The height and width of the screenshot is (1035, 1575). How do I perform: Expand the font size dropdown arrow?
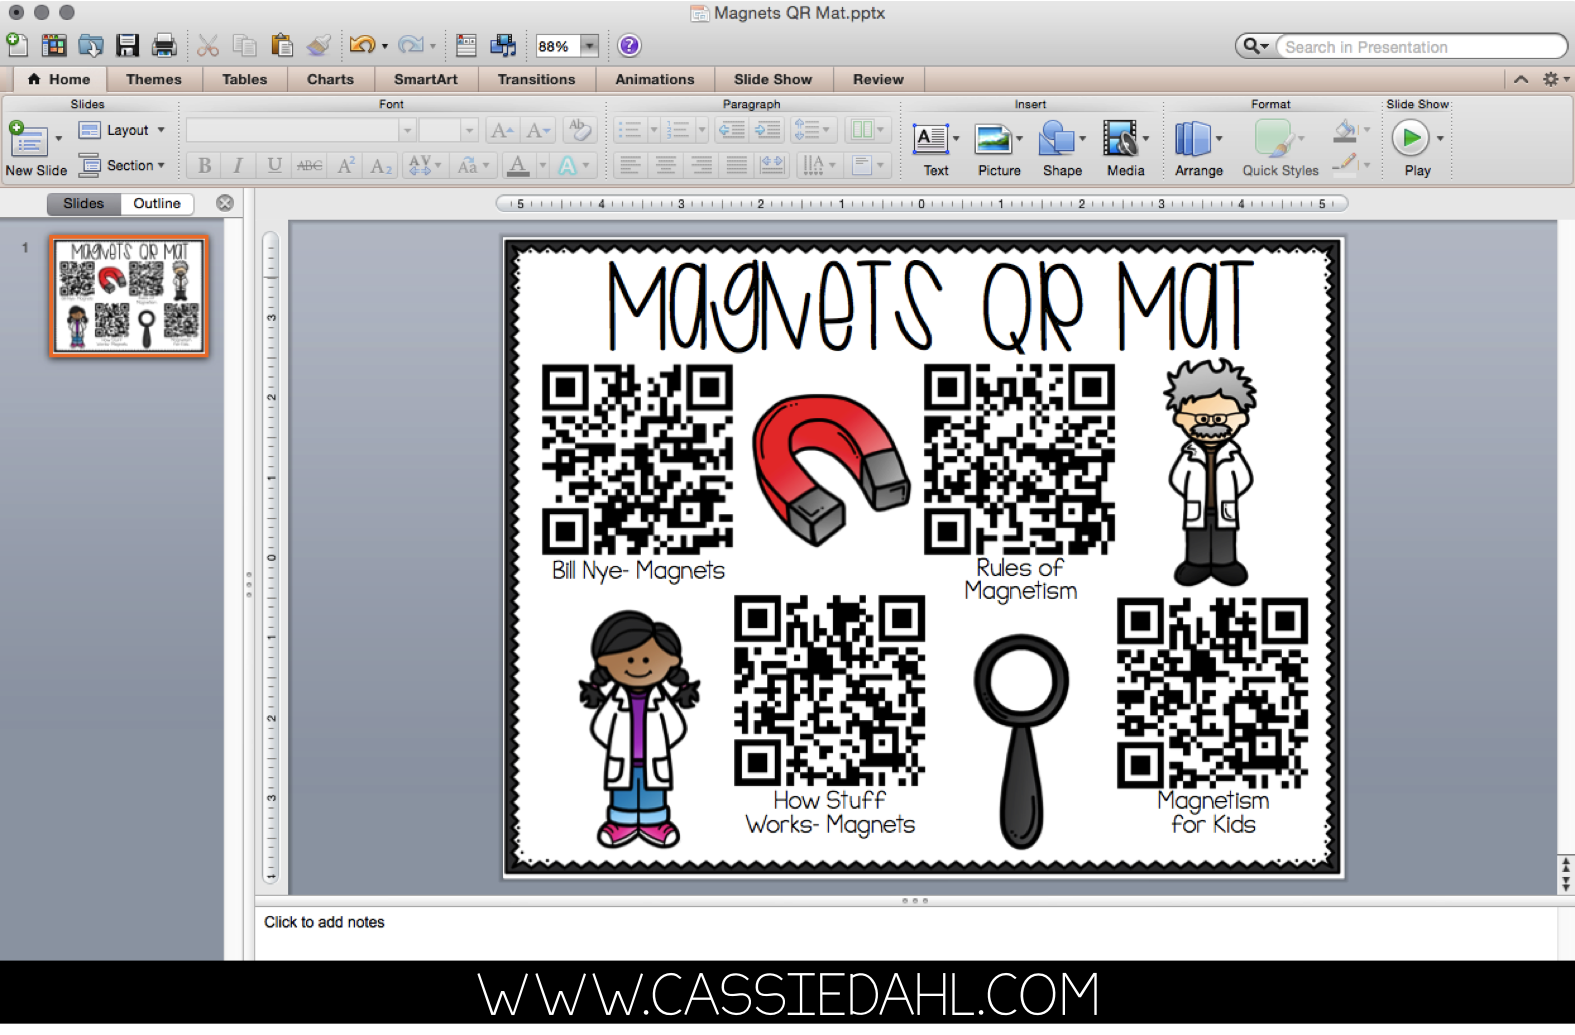468,130
